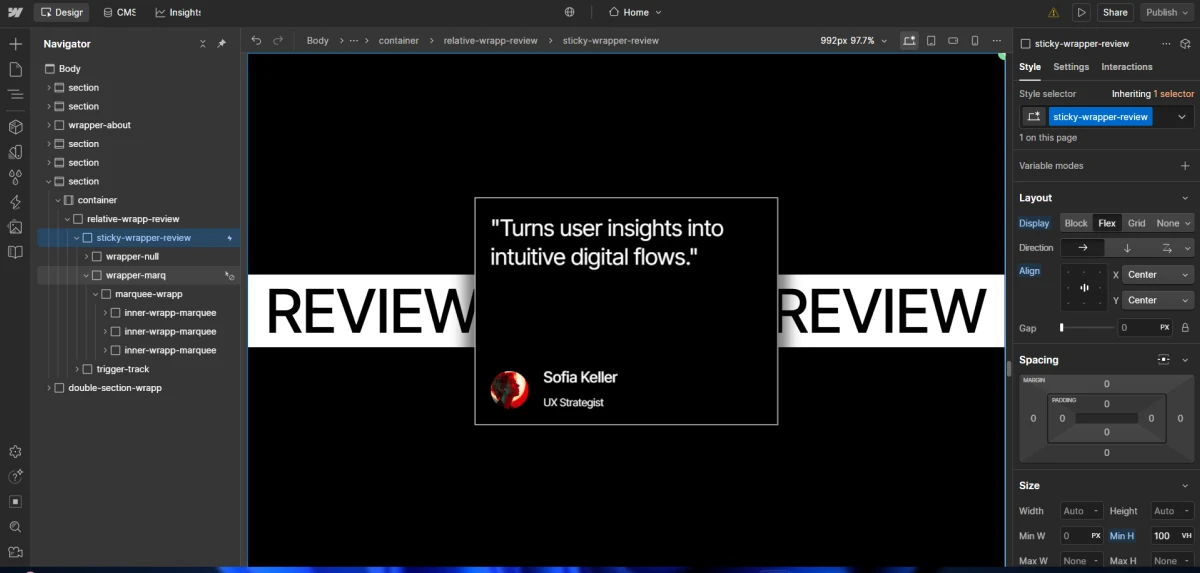
Task: Click the relative-wrapp-review breadcrumb
Action: [491, 41]
